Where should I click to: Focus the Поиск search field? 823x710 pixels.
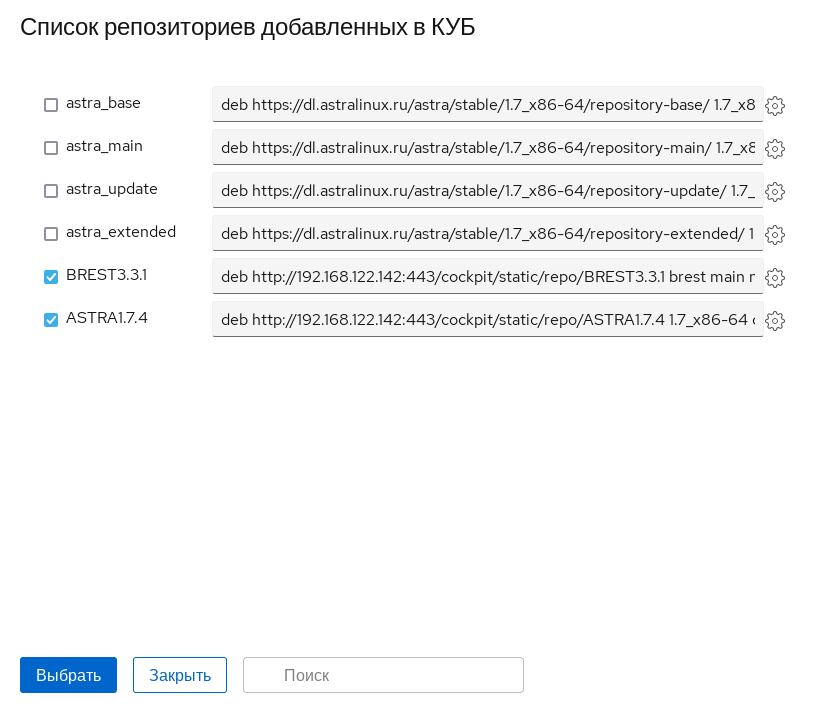(383, 675)
